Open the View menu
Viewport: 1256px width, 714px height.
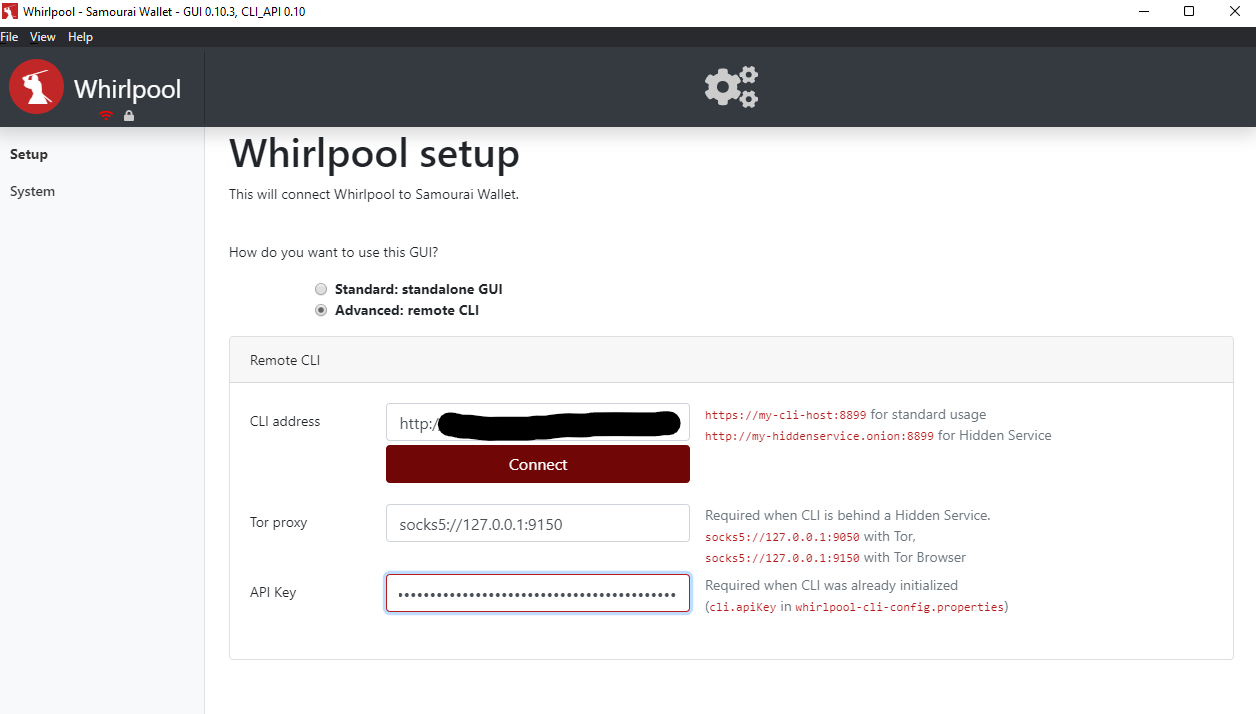tap(43, 37)
